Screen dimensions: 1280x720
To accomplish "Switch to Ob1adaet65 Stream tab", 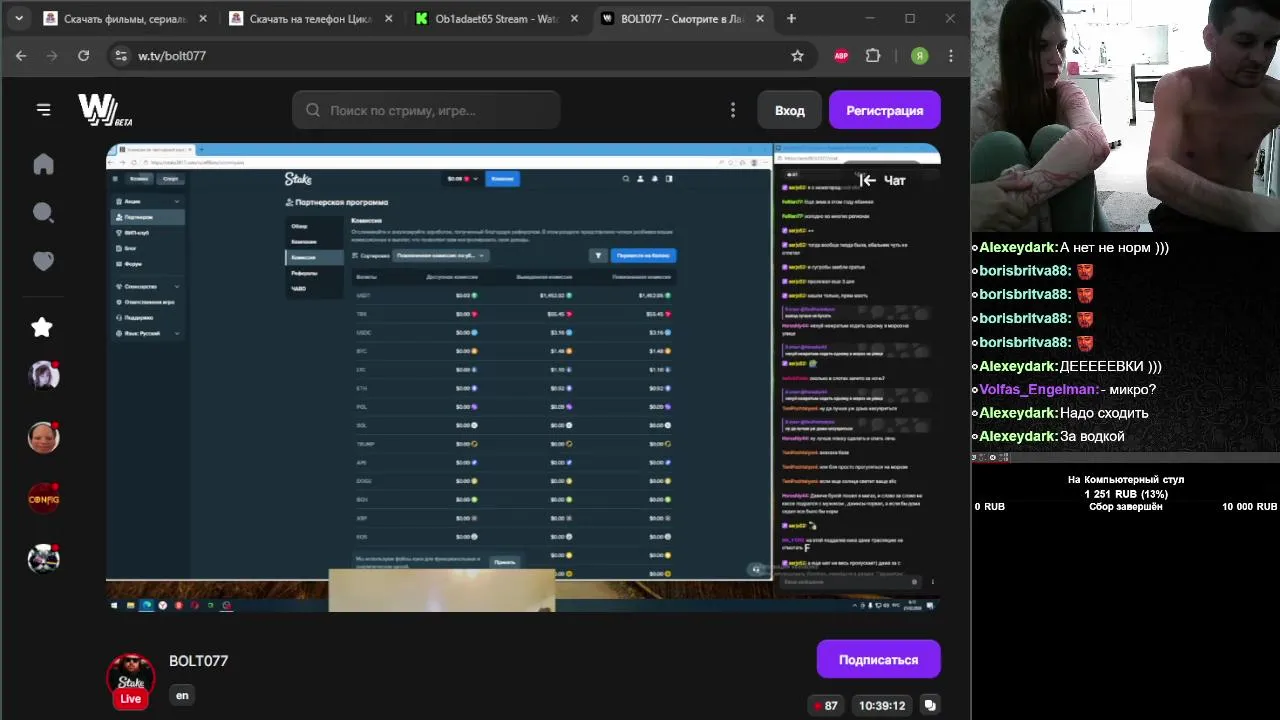I will pos(495,18).
